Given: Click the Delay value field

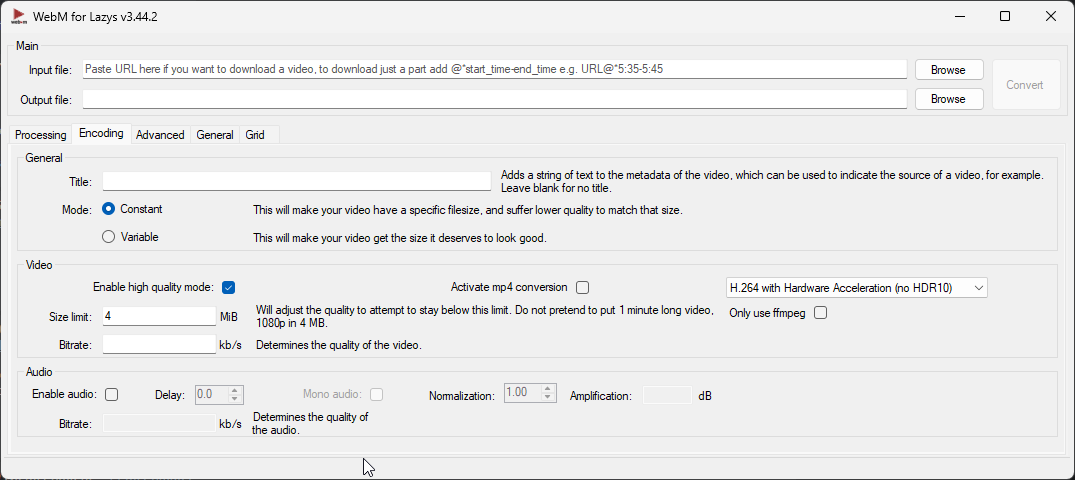Looking at the screenshot, I should (211, 394).
